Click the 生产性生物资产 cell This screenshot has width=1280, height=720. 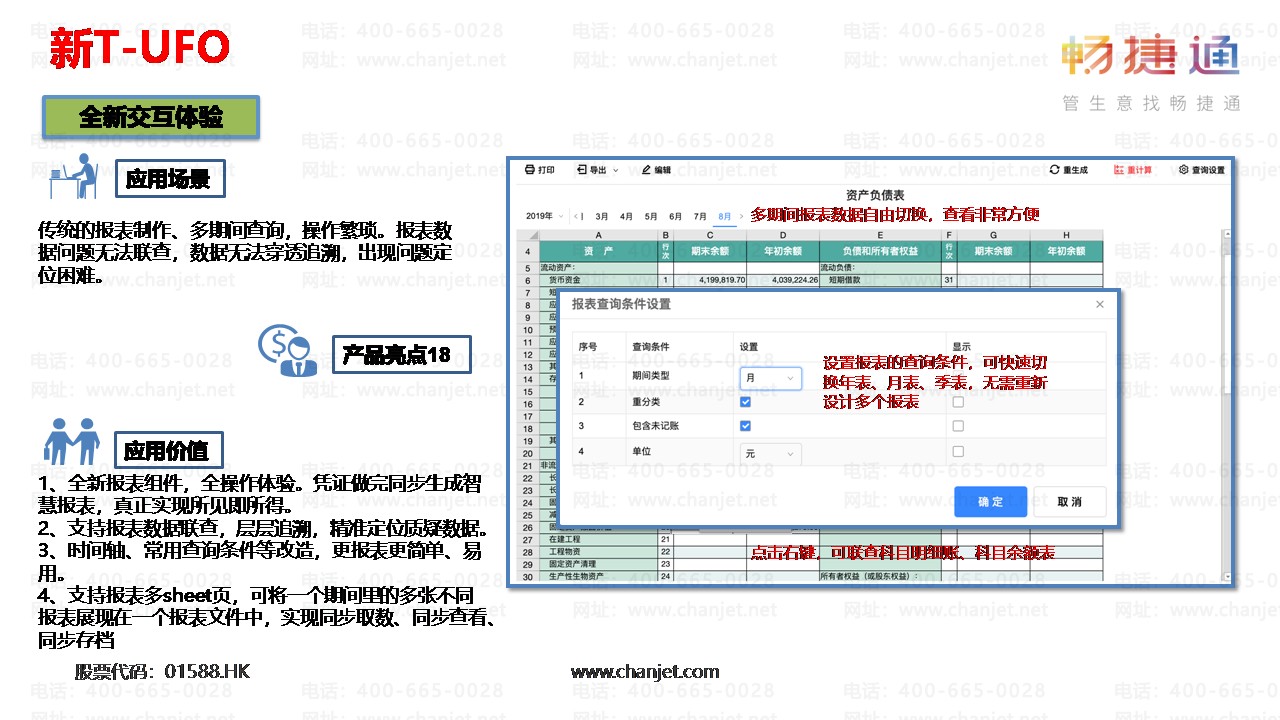coord(598,576)
